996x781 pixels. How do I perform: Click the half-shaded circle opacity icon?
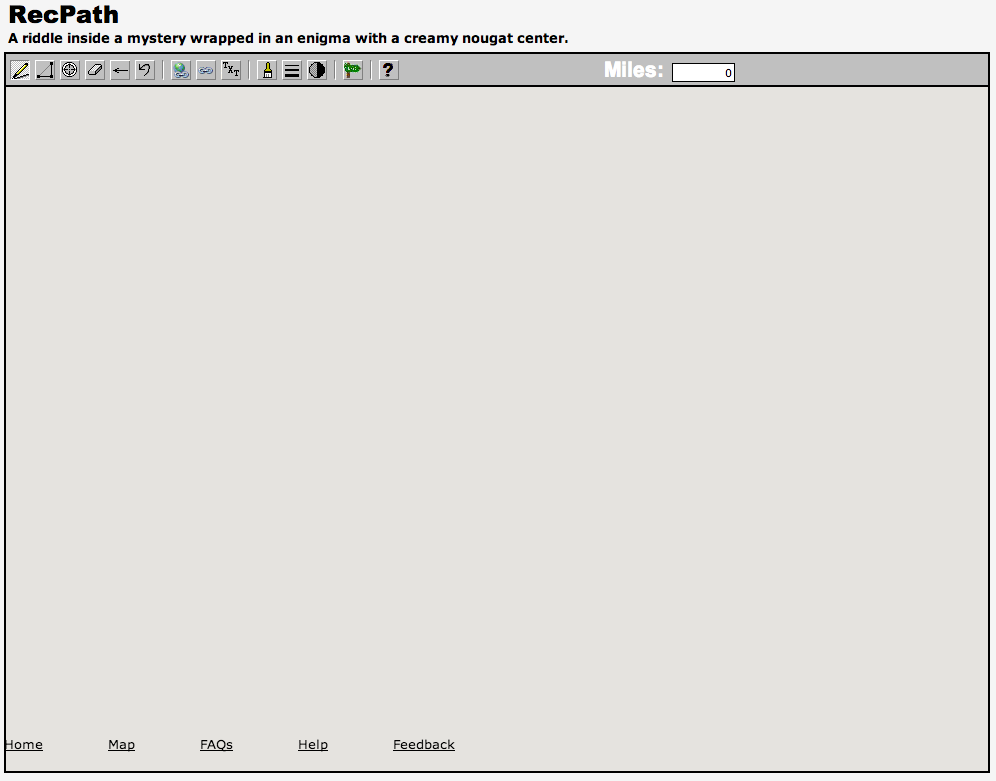317,70
